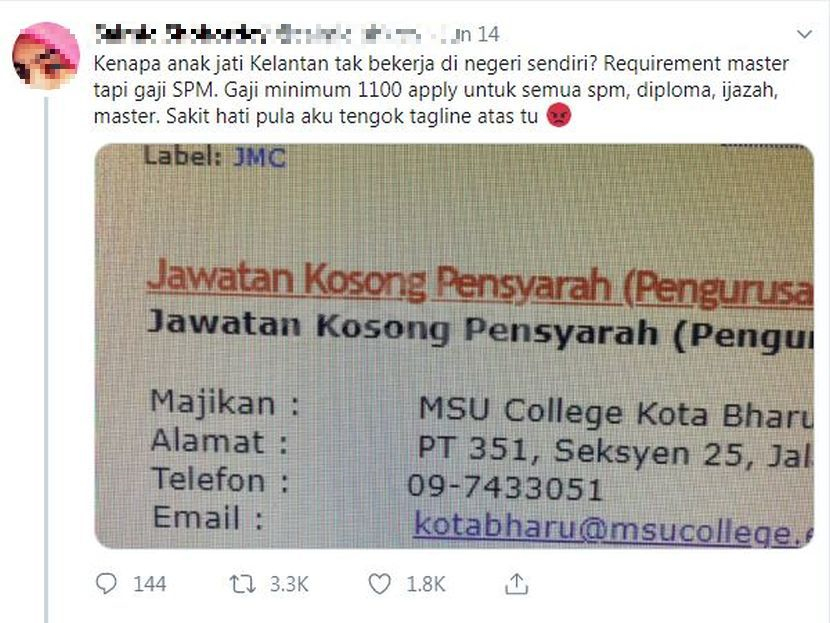Screen dimensions: 830x623
Task: Click the vertical thread line below avatar
Action: click(47, 360)
